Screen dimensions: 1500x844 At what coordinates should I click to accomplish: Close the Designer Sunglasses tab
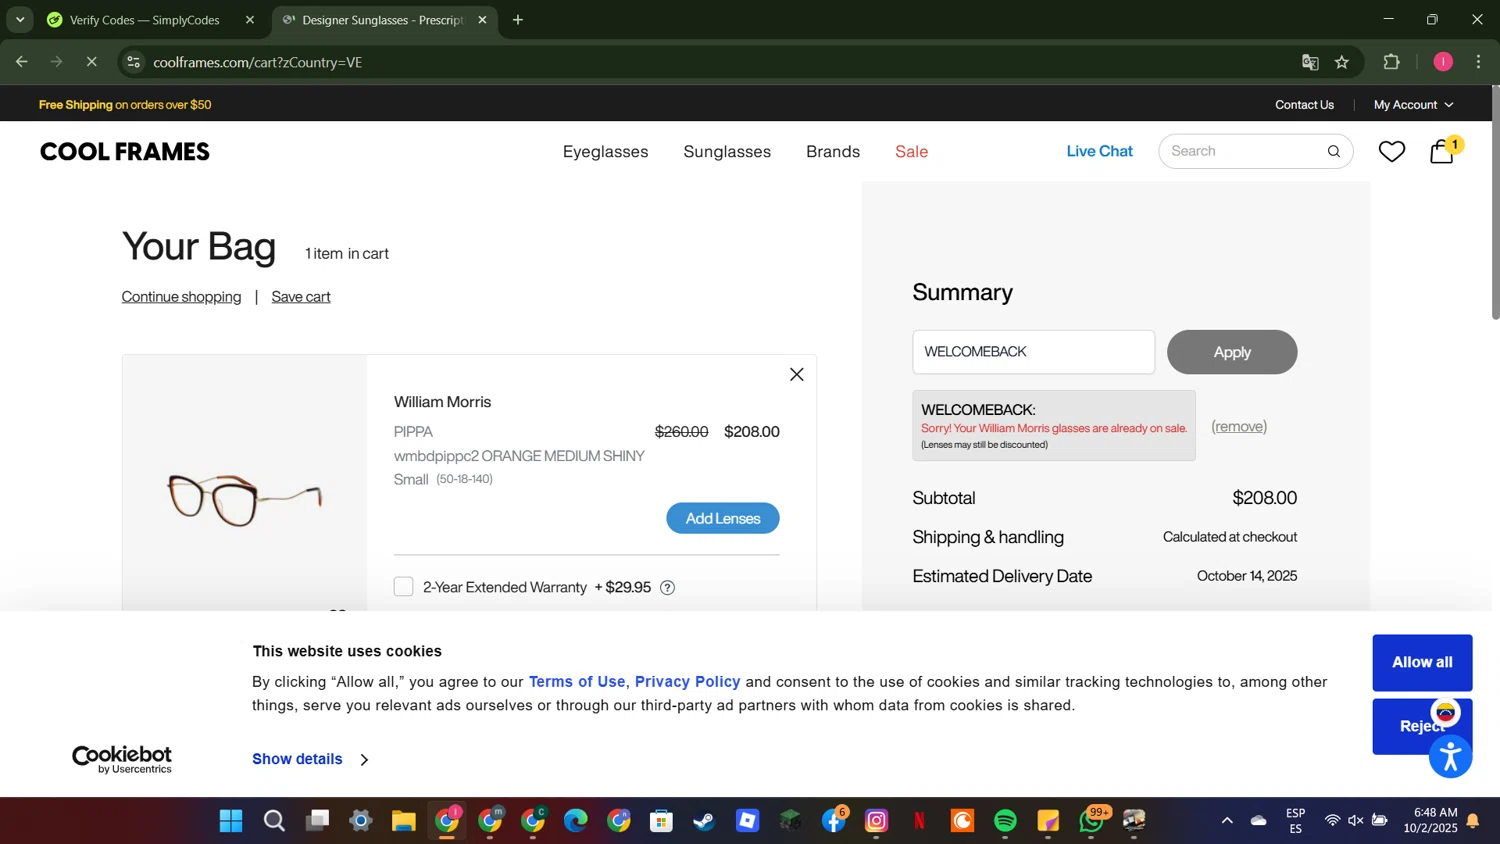pos(482,20)
